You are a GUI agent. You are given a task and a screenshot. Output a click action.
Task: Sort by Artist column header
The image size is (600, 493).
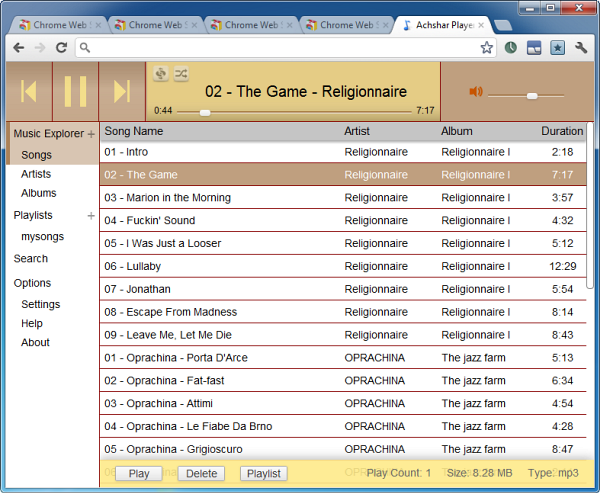(x=357, y=131)
